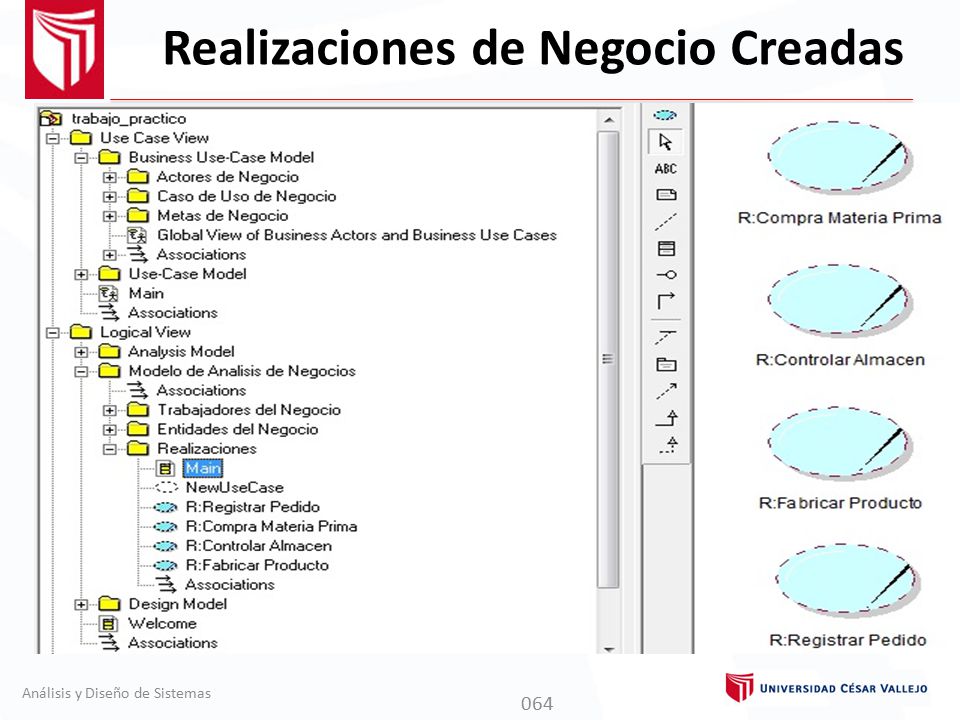
Task: Expand the Metas de Negocio folder
Action: point(110,216)
